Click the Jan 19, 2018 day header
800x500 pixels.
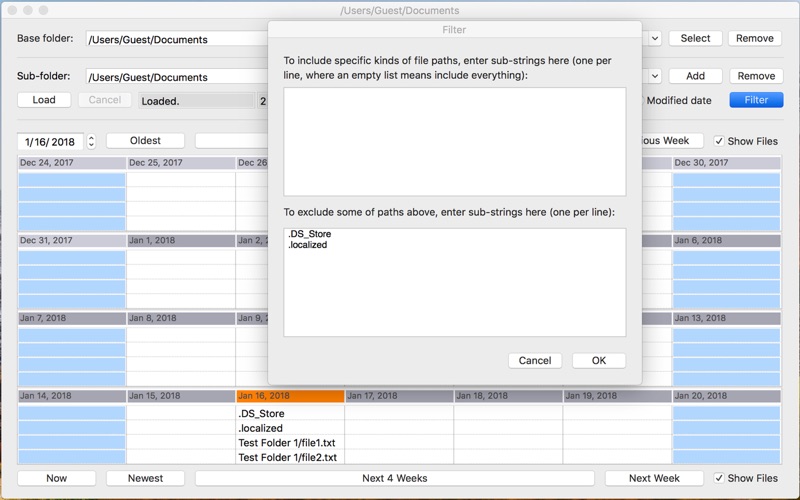click(x=617, y=396)
